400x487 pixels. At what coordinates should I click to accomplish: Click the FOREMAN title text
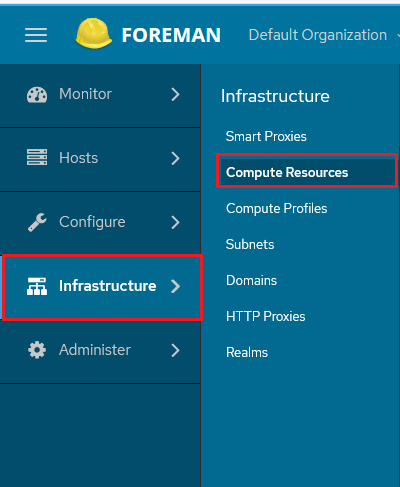(171, 35)
